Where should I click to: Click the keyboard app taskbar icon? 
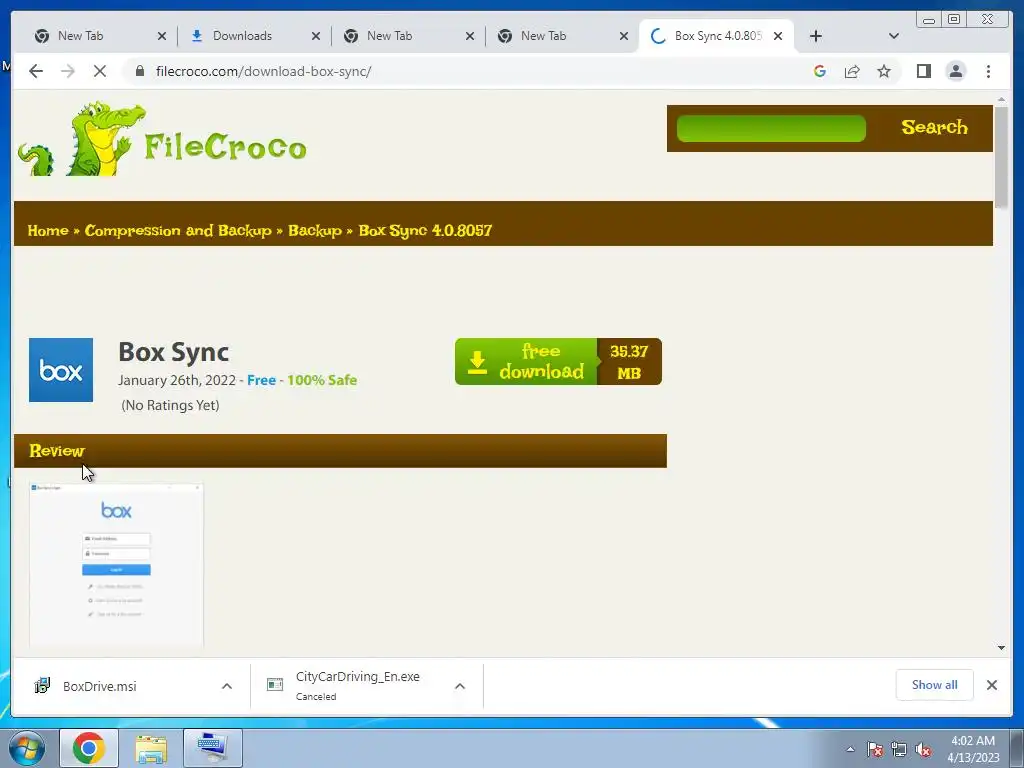tap(213, 748)
